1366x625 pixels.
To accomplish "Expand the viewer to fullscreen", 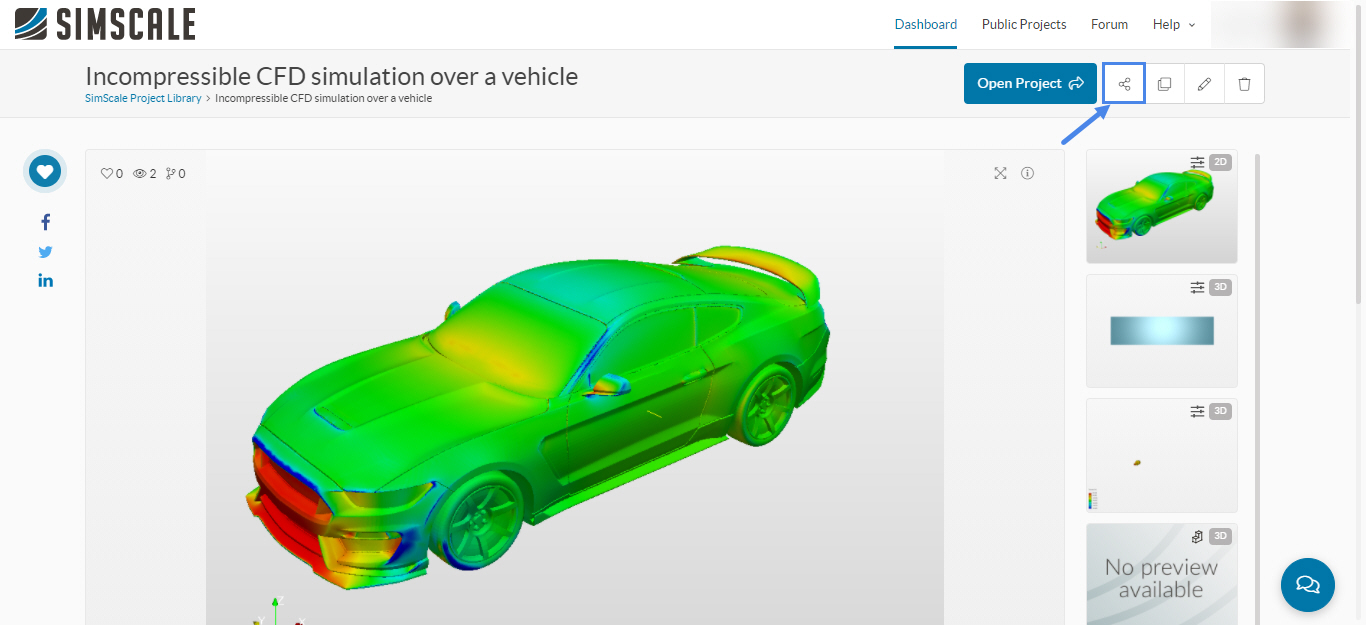I will point(1000,173).
